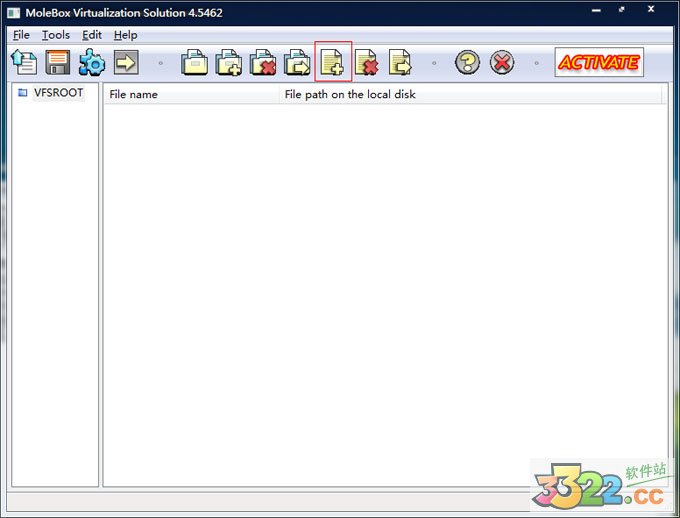The height and width of the screenshot is (518, 680).
Task: Open the Help menu
Action: [125, 35]
